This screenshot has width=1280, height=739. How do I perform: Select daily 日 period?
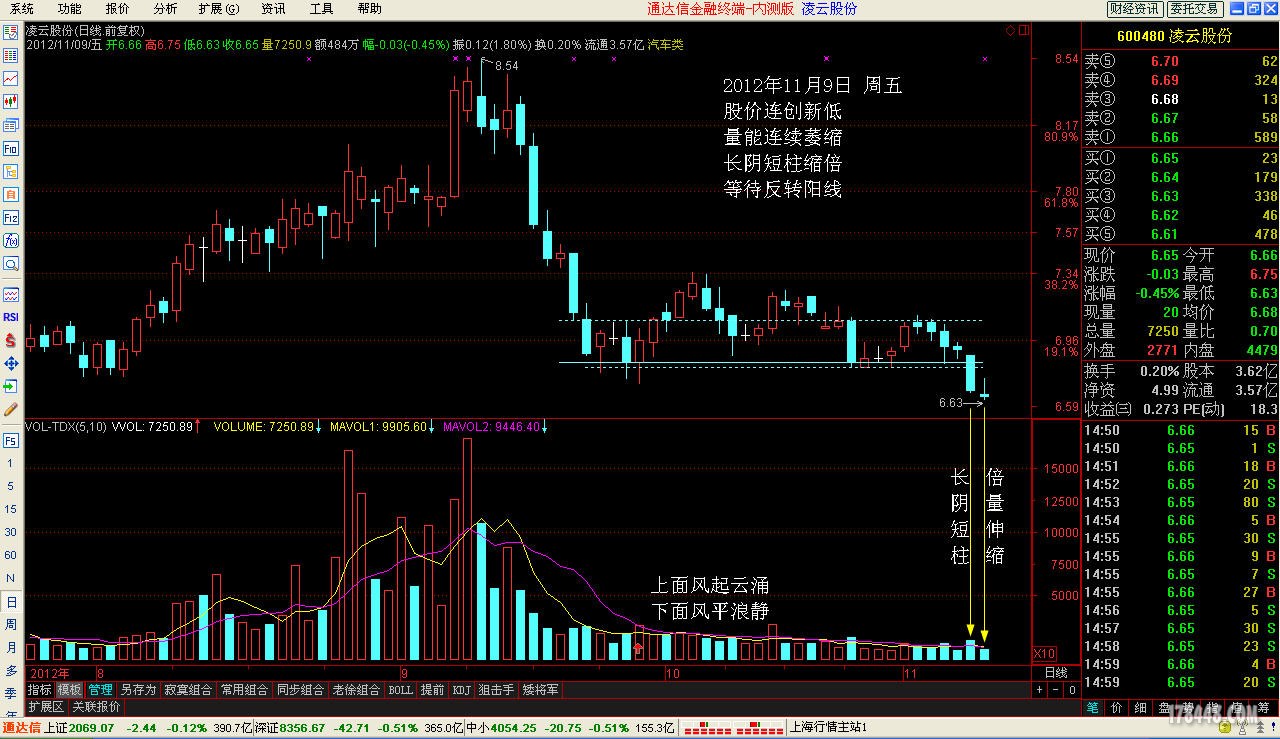pyautogui.click(x=10, y=602)
